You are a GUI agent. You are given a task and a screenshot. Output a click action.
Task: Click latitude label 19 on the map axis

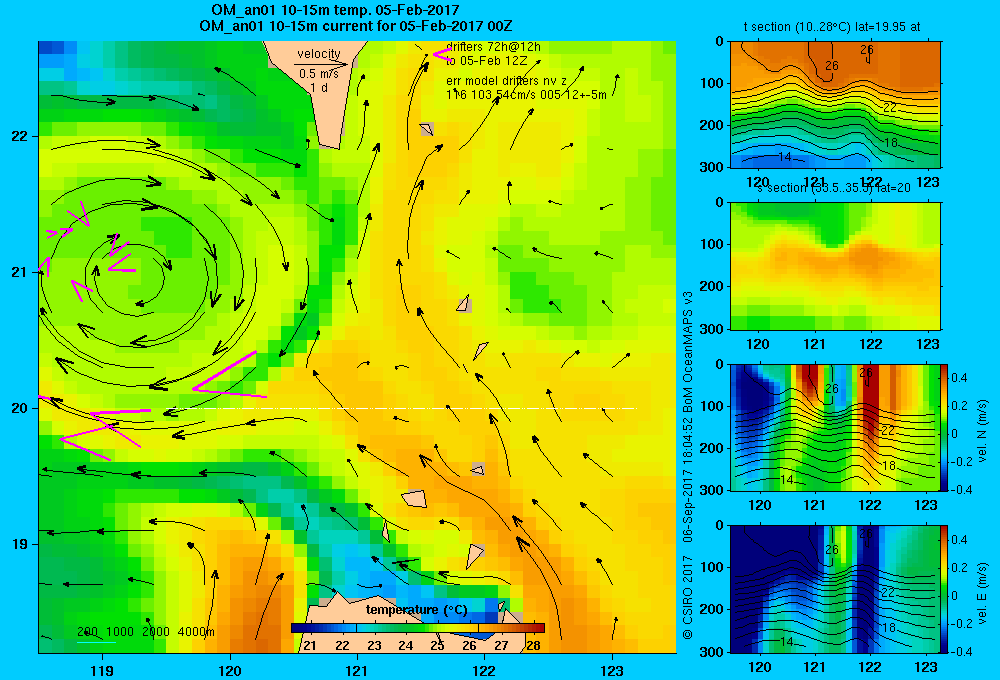20,544
